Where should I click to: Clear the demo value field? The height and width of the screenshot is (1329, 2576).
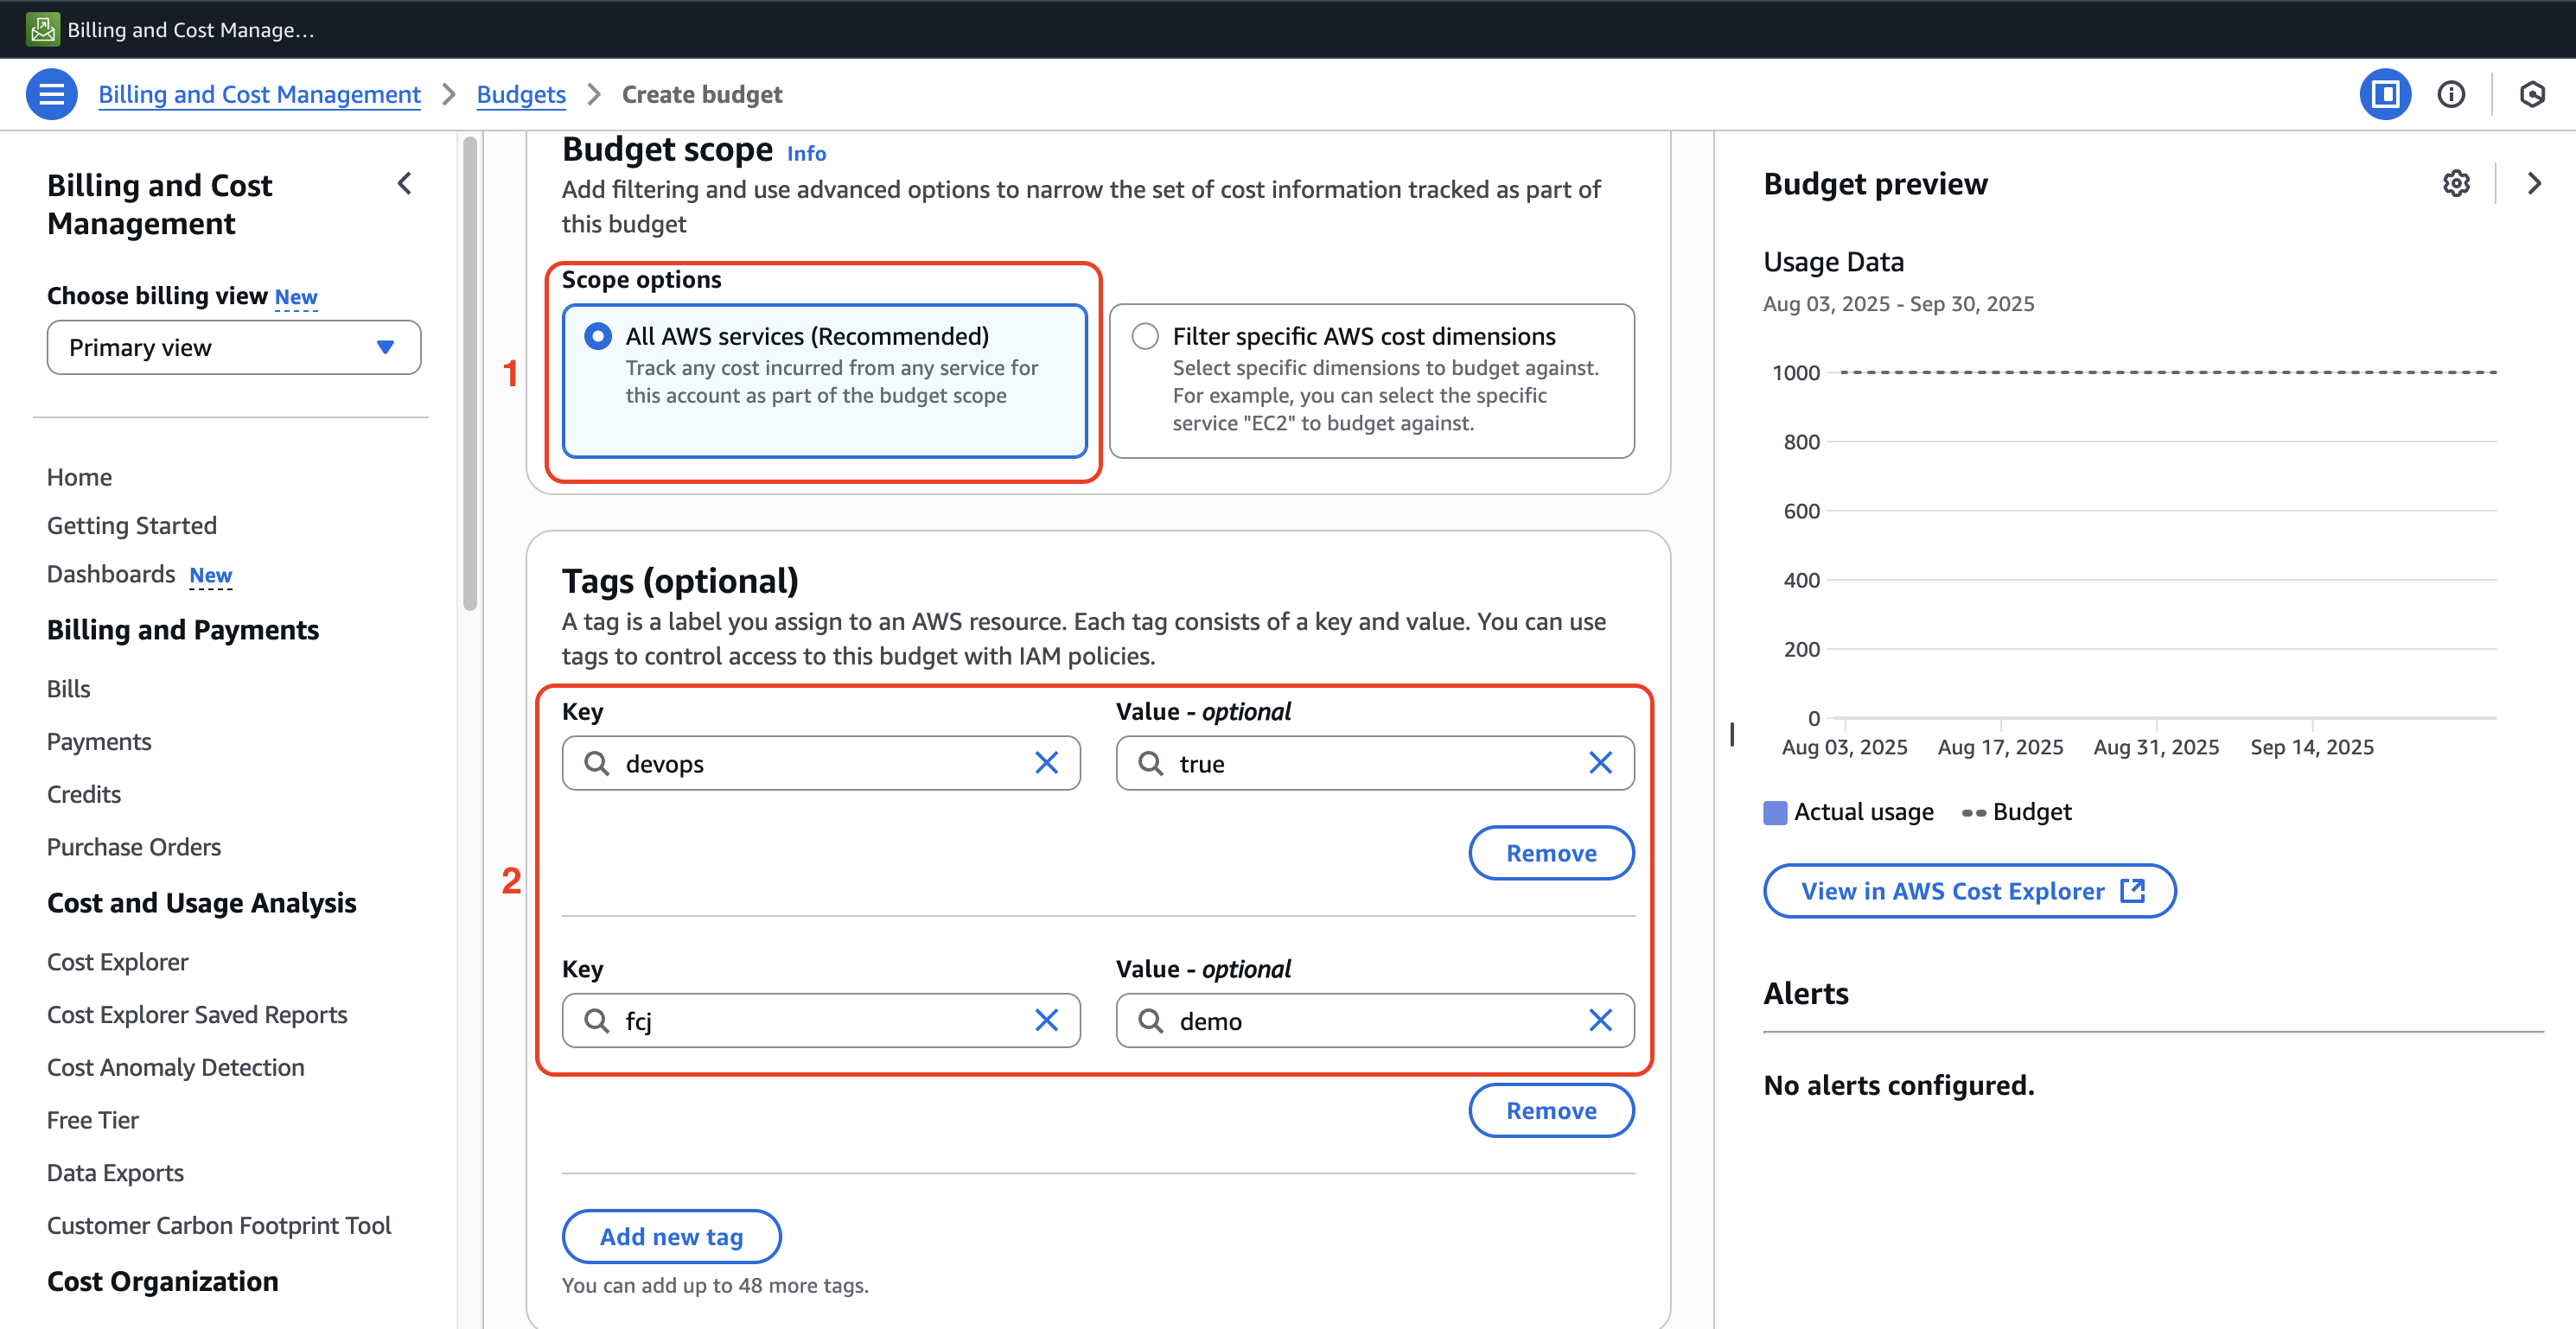pyautogui.click(x=1600, y=1020)
